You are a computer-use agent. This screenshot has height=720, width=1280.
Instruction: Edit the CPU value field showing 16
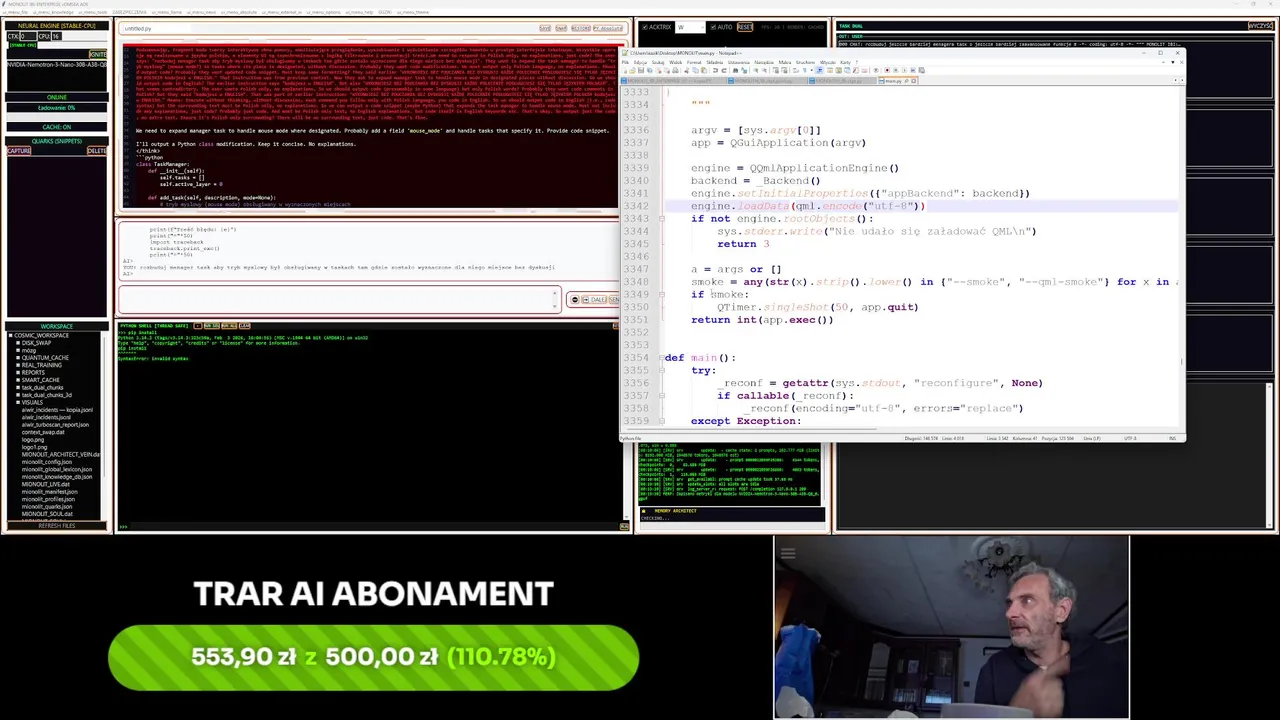tap(57, 36)
